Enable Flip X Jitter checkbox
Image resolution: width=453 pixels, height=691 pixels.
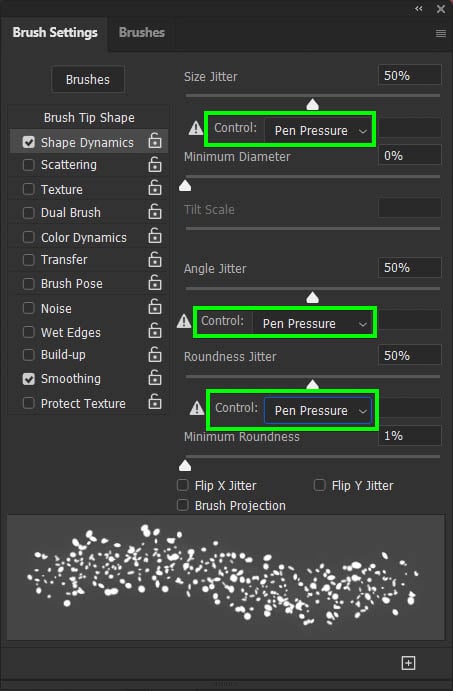(182, 485)
